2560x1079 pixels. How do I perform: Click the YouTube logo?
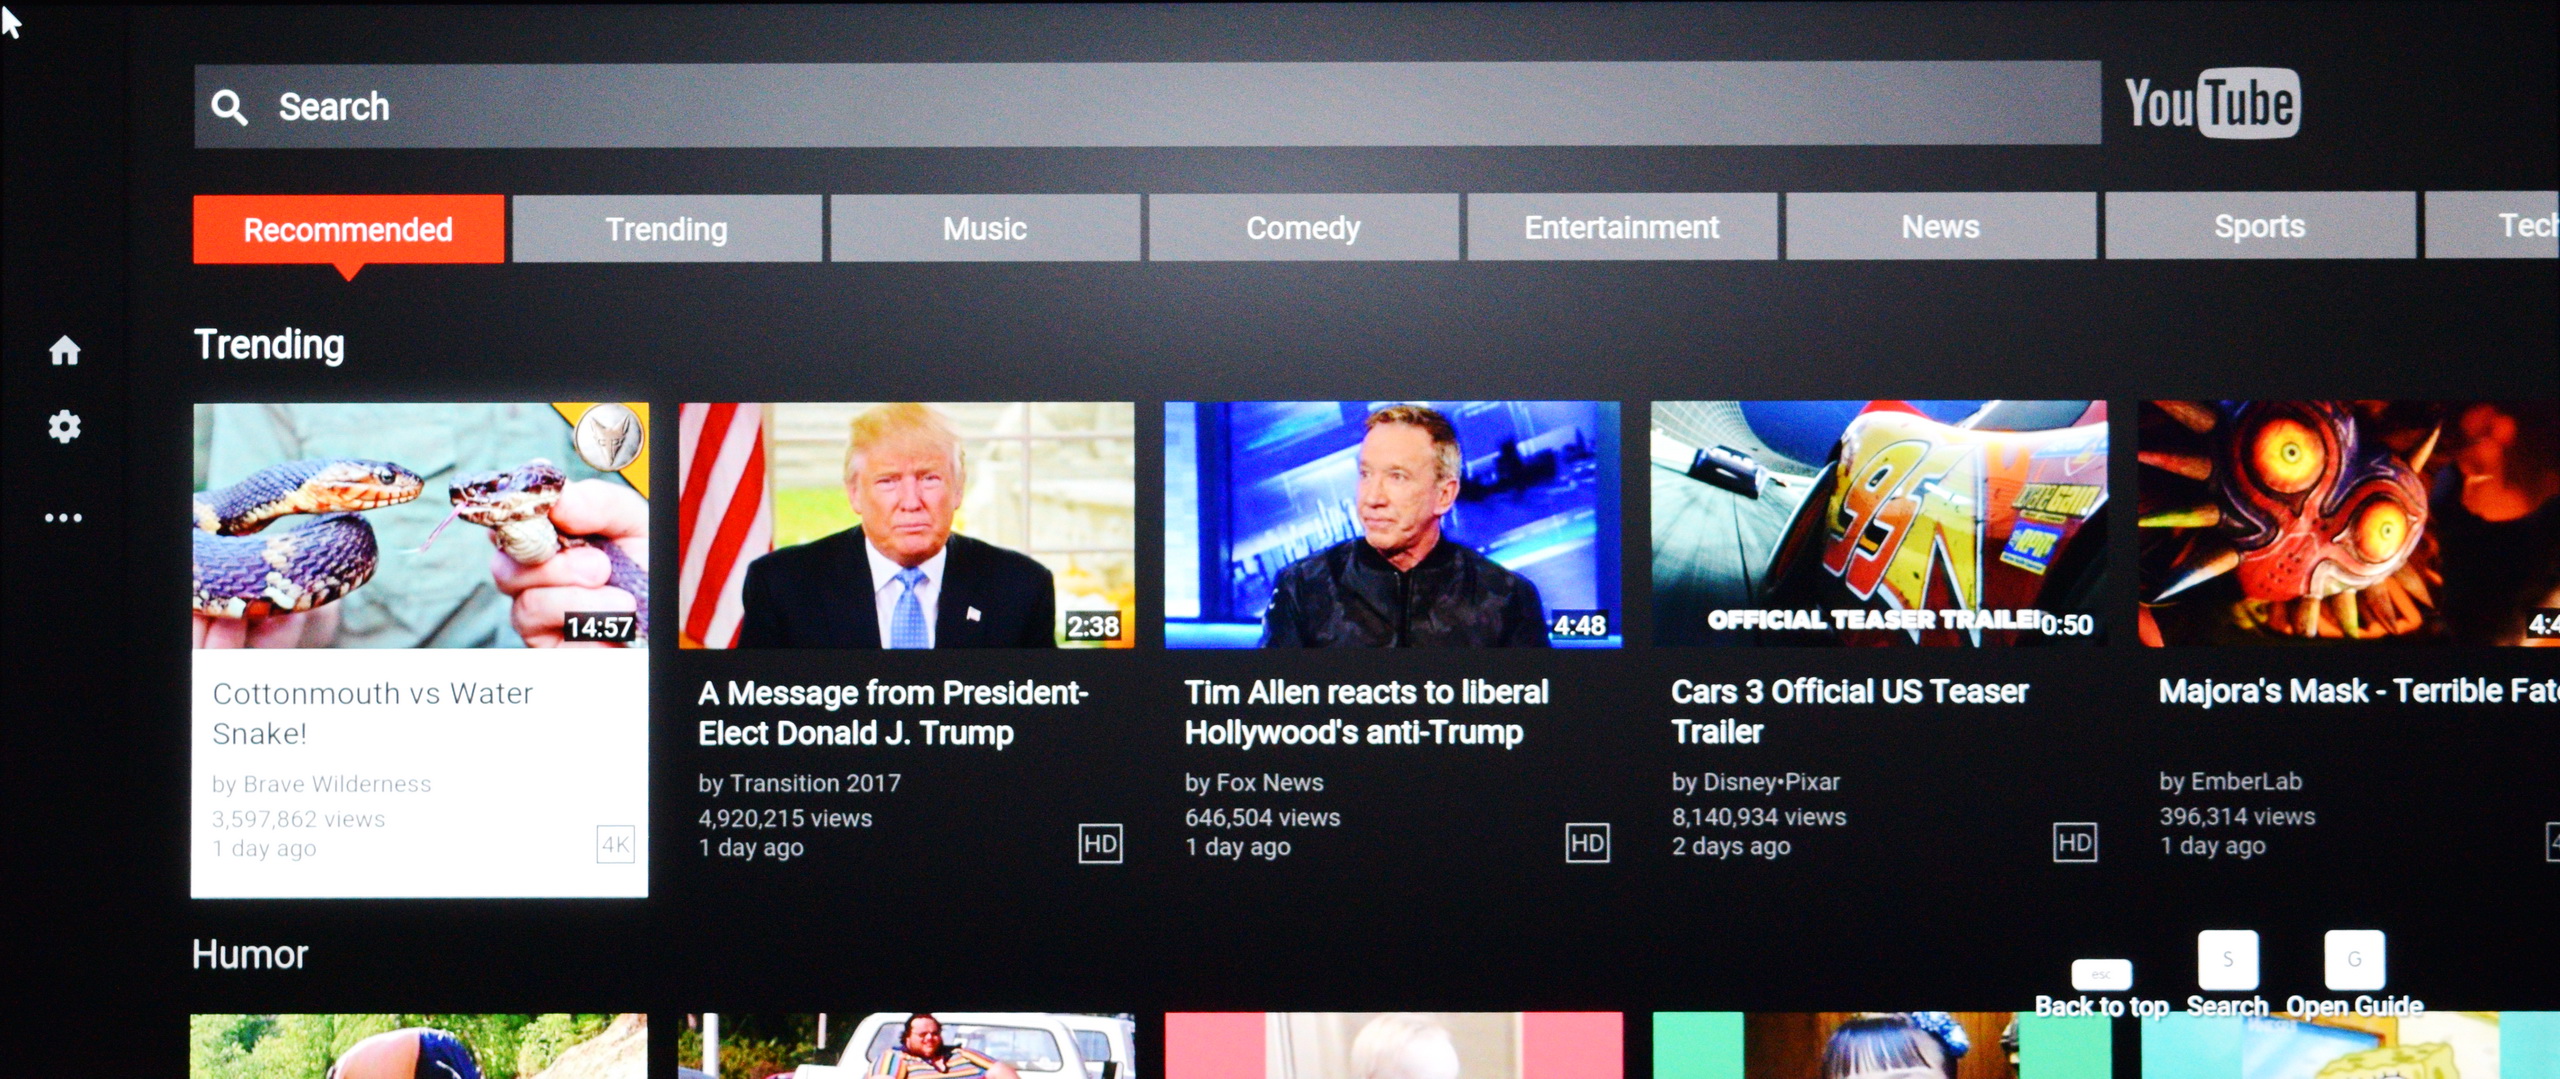point(2212,103)
